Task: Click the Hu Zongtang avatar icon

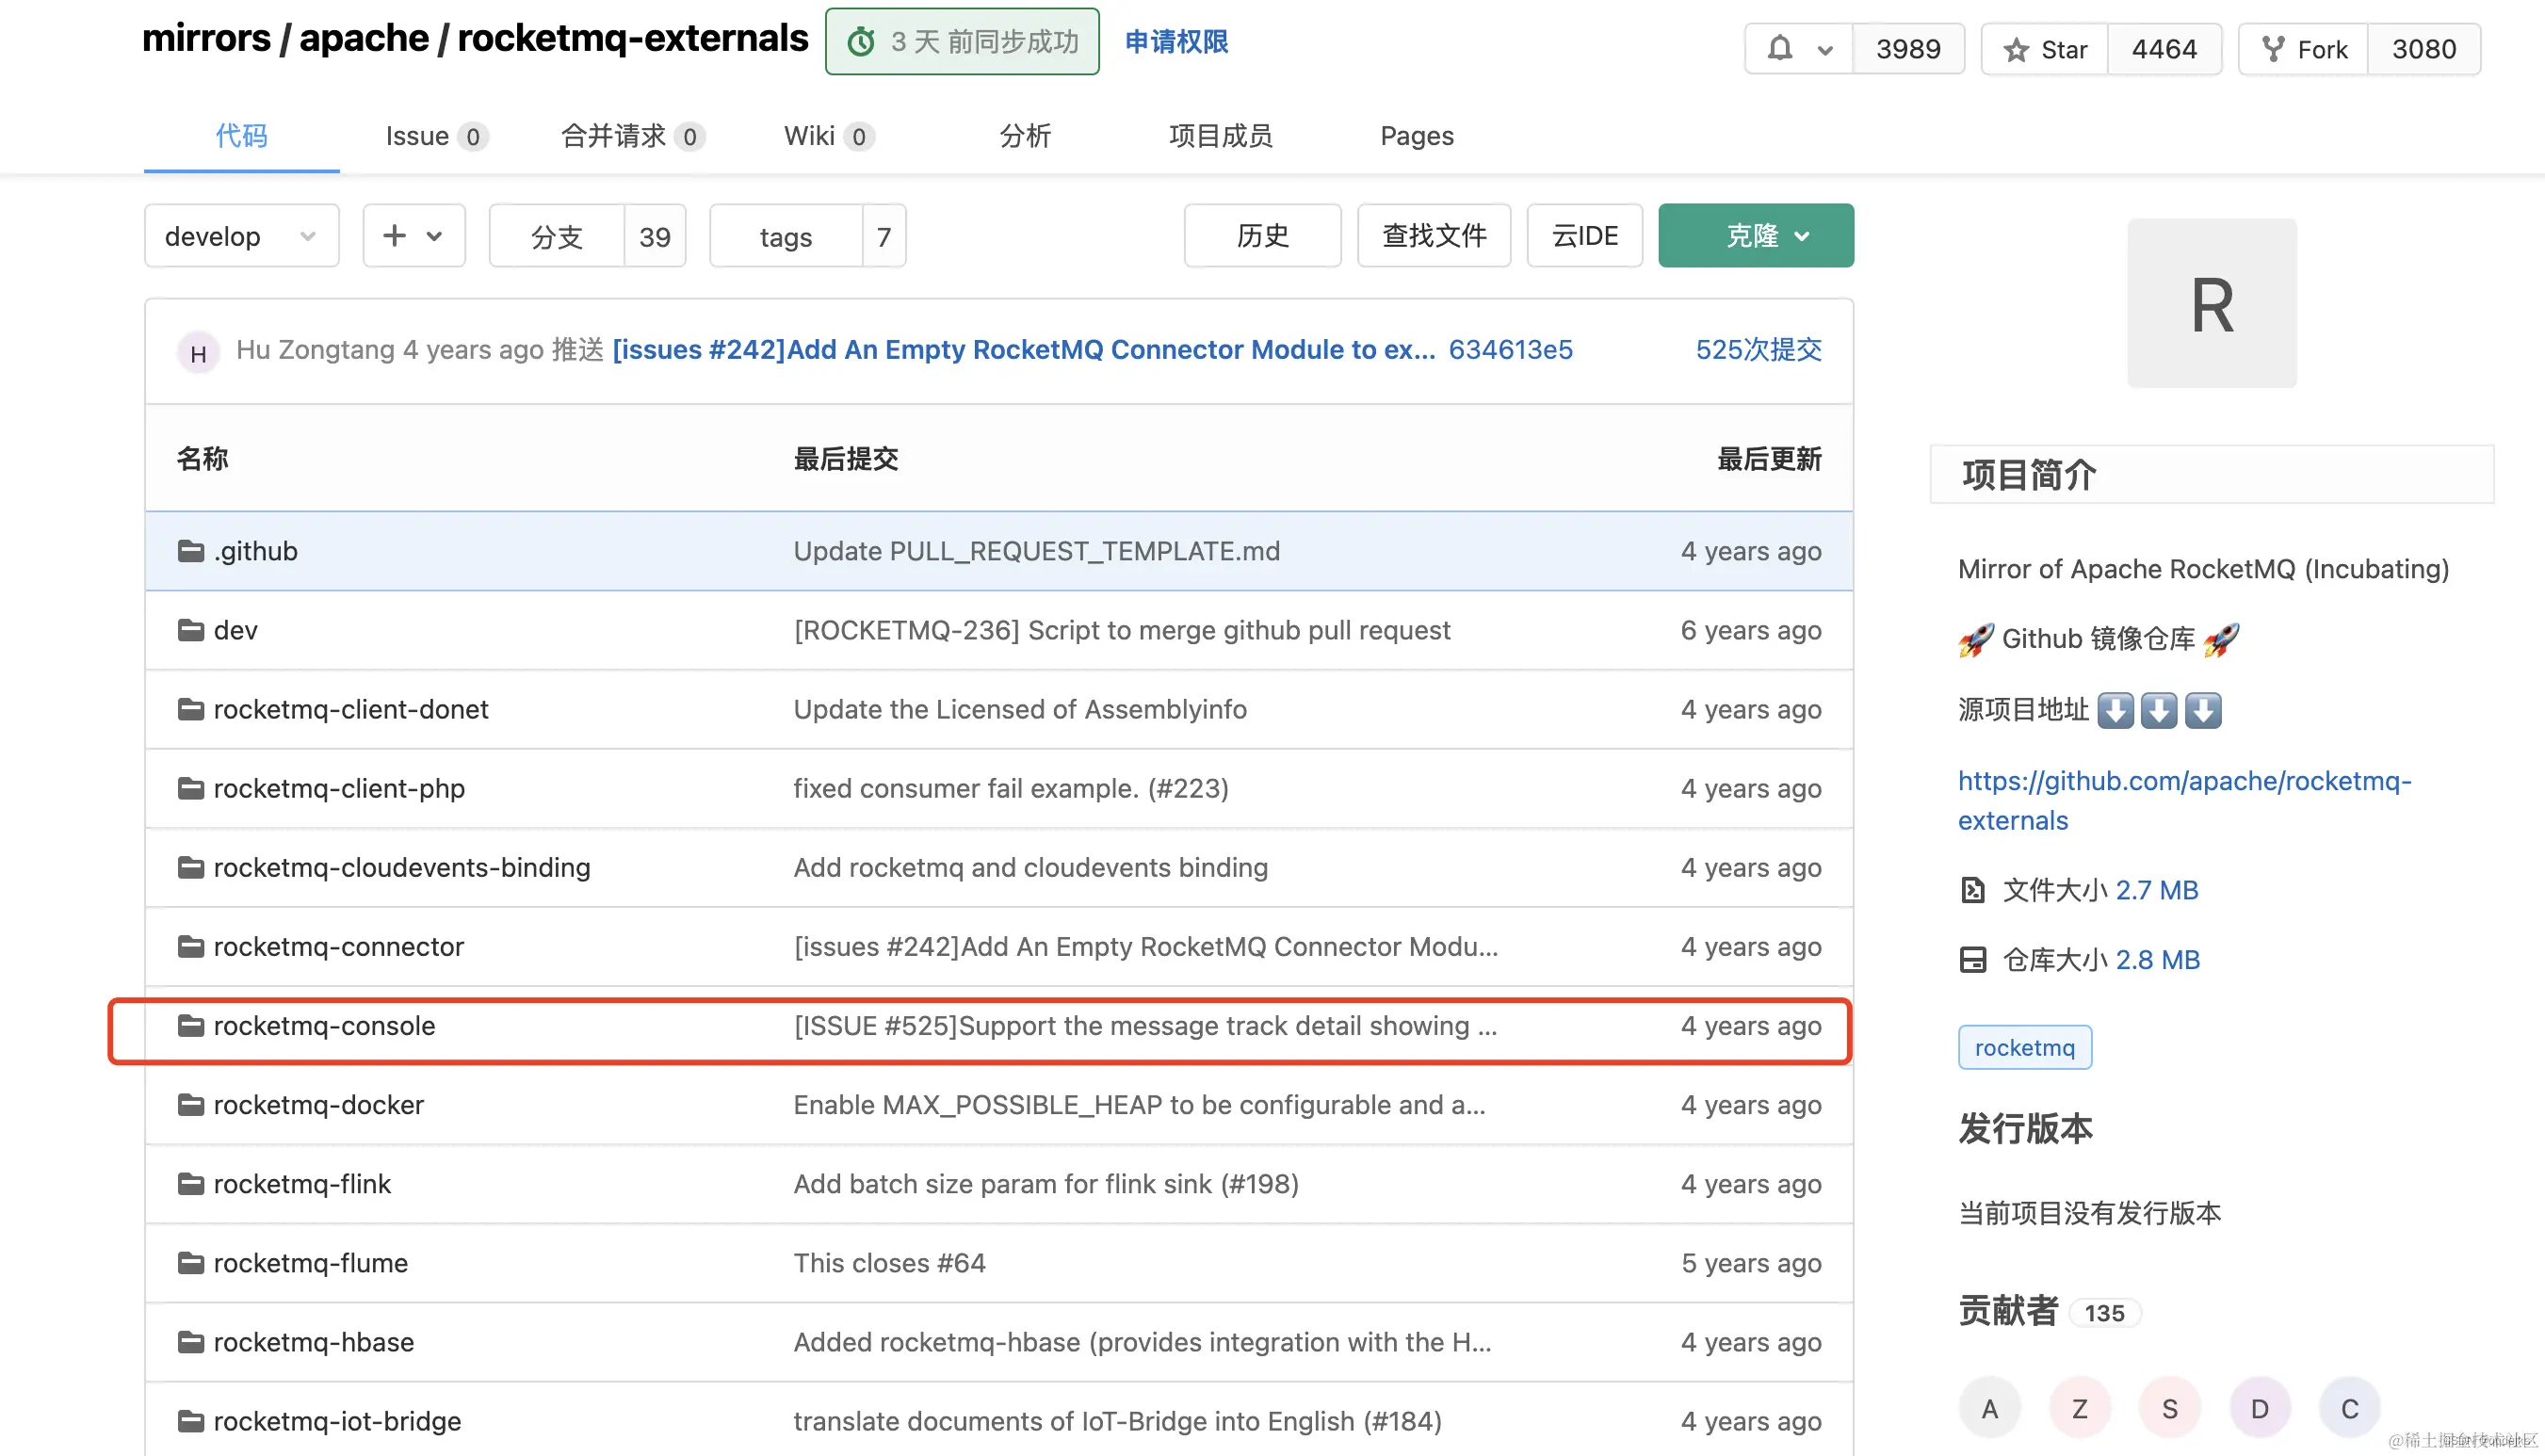Action: click(198, 352)
